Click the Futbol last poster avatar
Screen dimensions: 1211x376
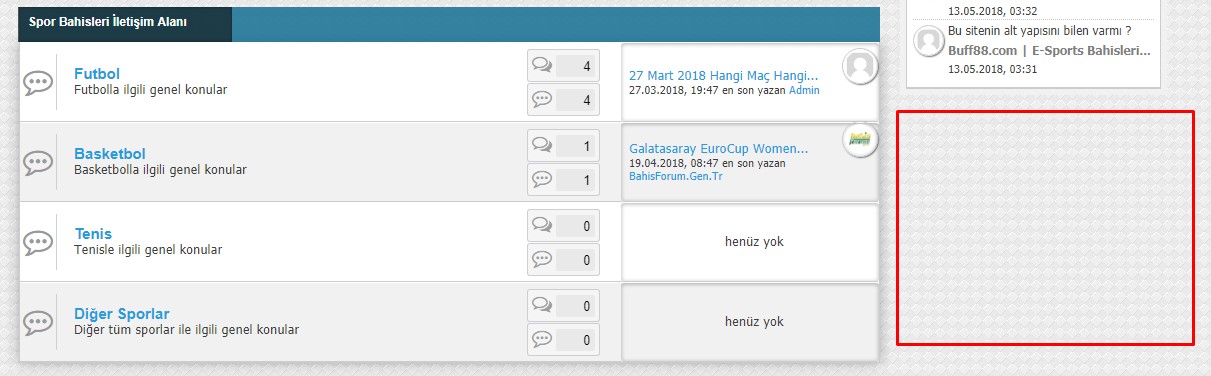[x=860, y=66]
